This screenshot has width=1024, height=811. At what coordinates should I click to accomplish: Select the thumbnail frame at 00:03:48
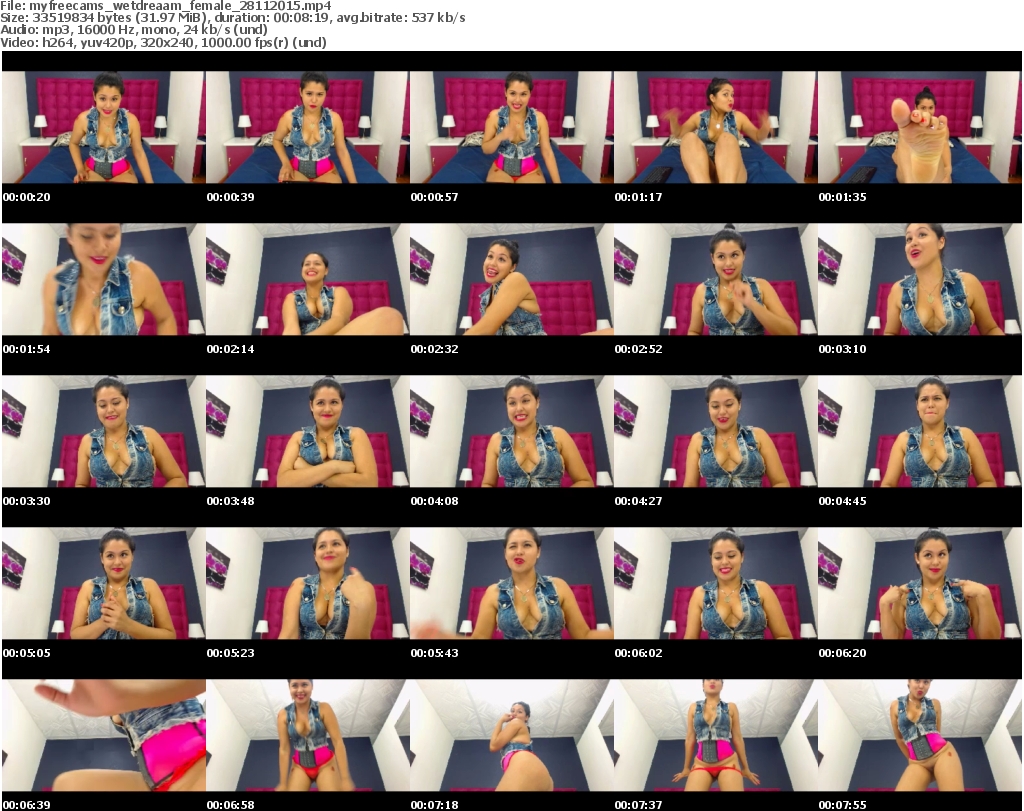click(308, 432)
